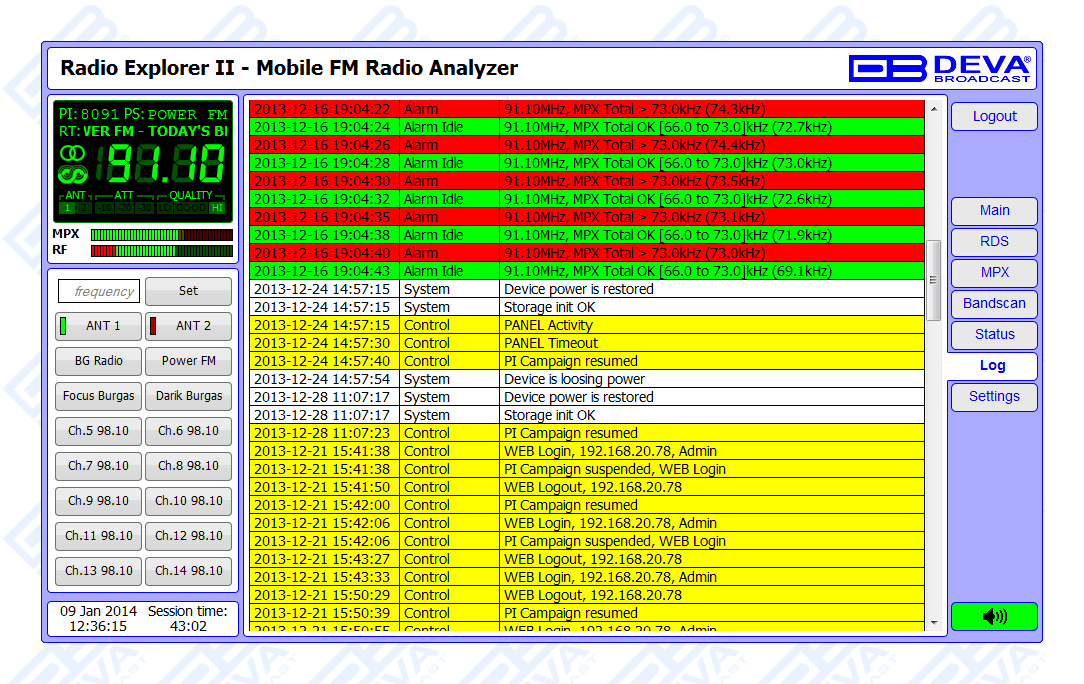
Task: Open the Settings page
Action: [x=993, y=397]
